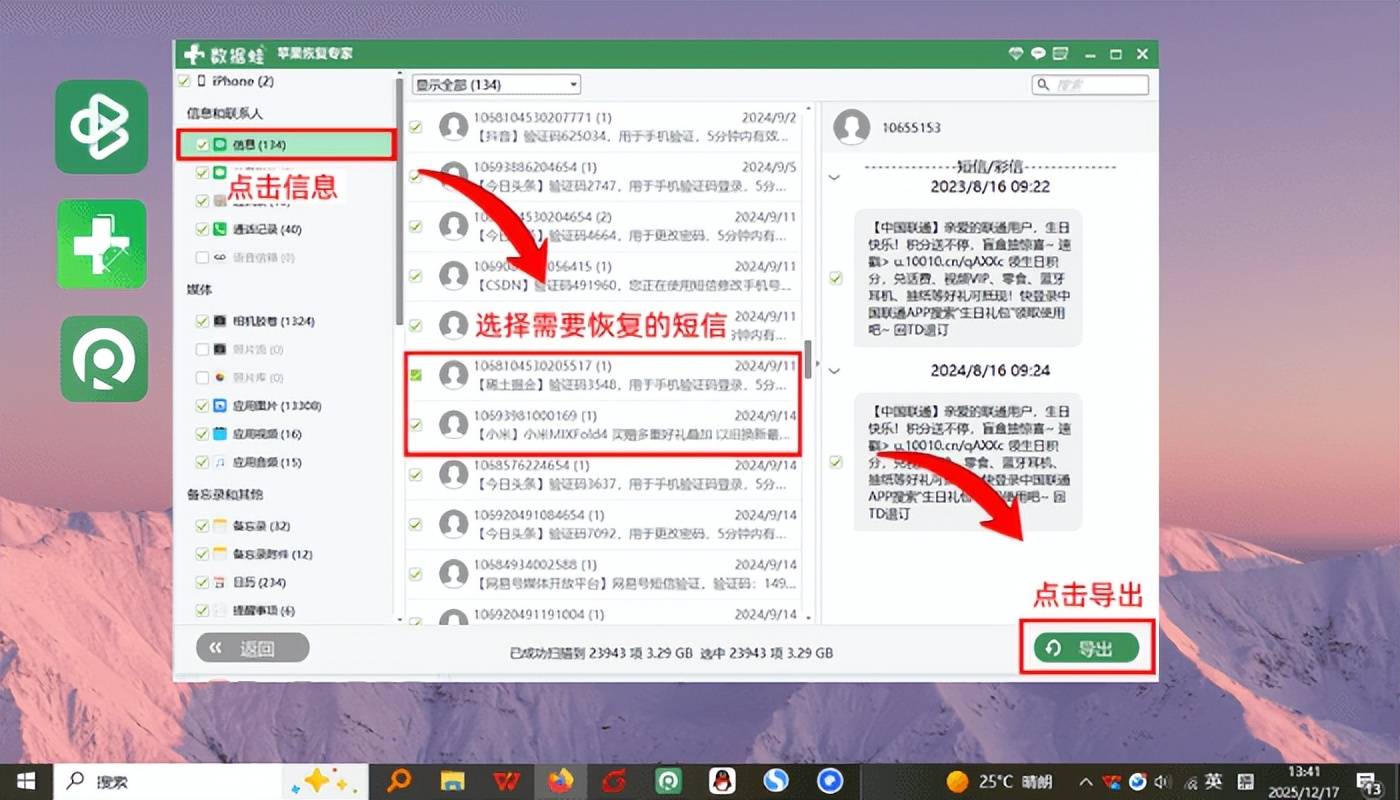Image resolution: width=1400 pixels, height=800 pixels.
Task: Click the 导出 export button
Action: (x=1086, y=648)
